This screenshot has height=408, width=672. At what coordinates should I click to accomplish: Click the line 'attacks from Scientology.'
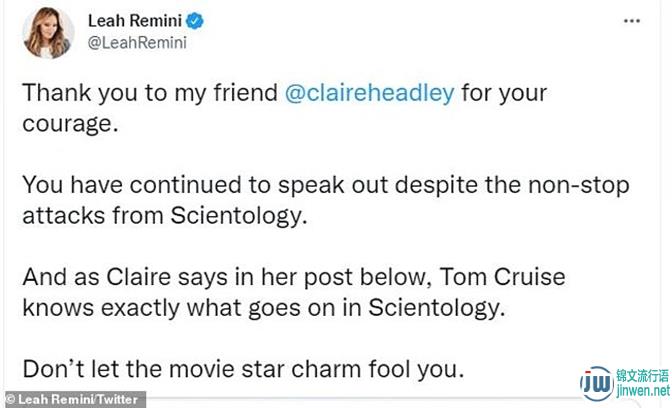(x=165, y=216)
